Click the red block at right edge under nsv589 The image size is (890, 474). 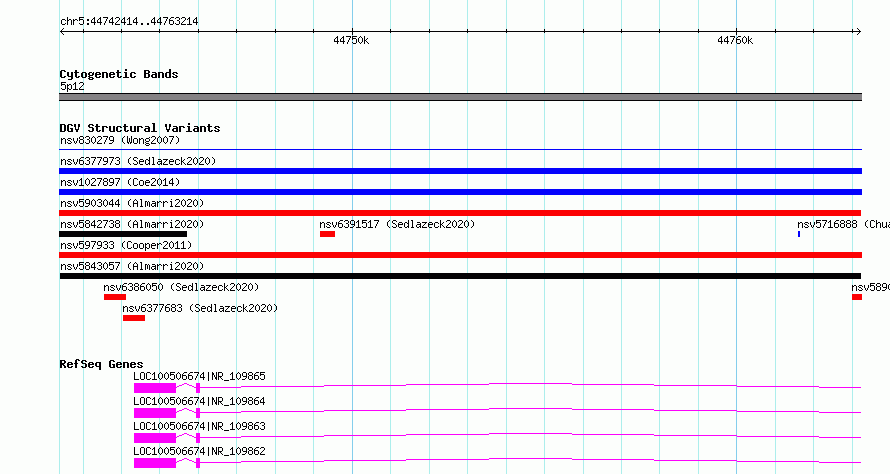point(857,297)
